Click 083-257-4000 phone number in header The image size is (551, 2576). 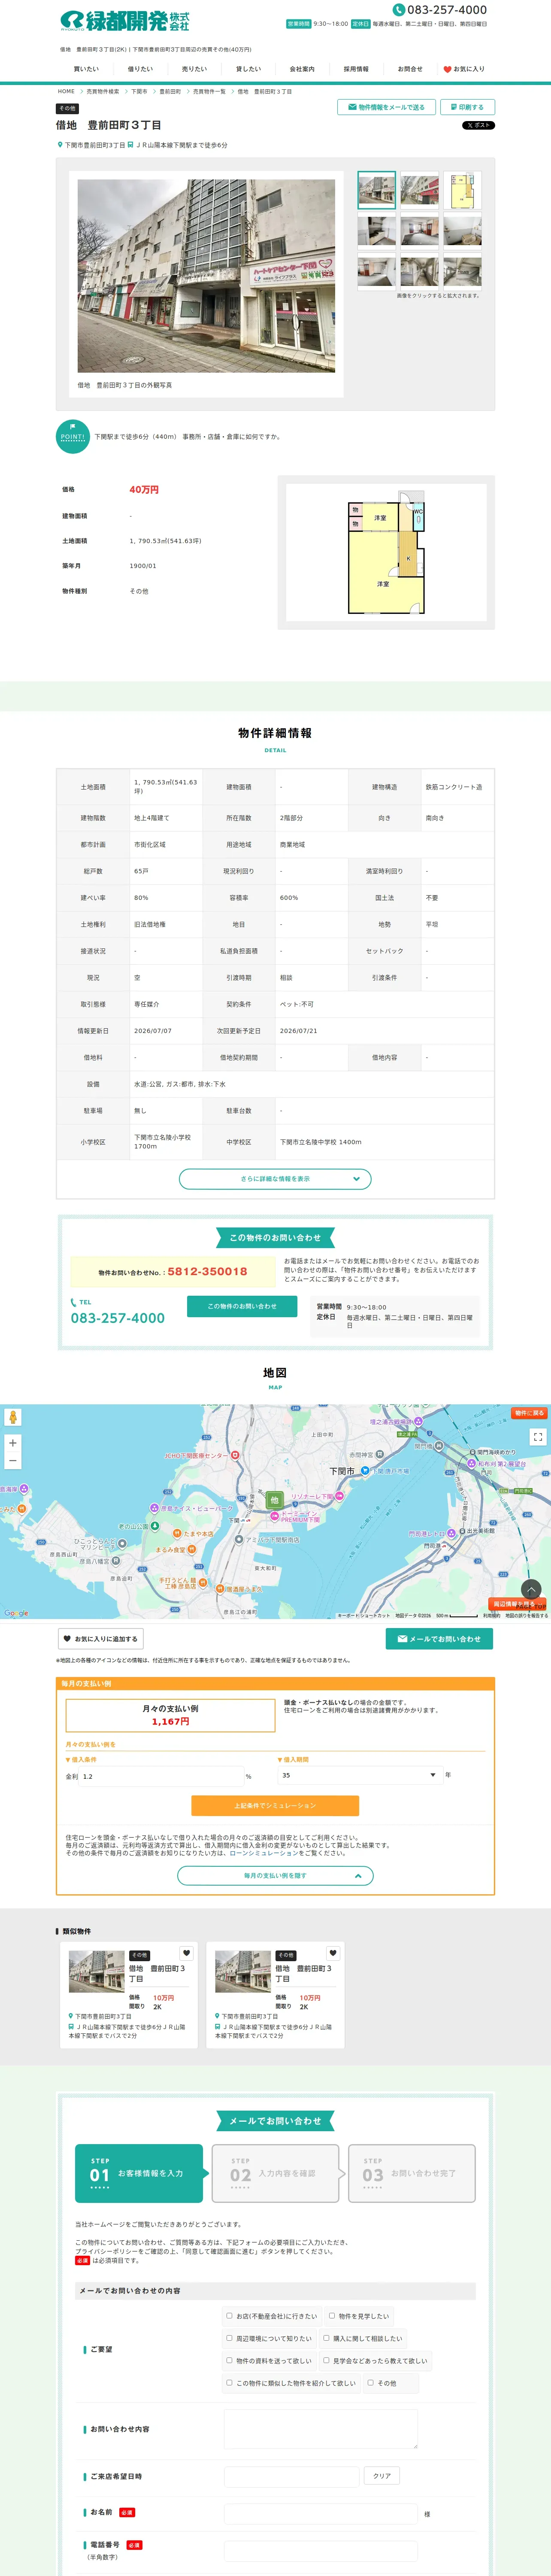coord(447,10)
